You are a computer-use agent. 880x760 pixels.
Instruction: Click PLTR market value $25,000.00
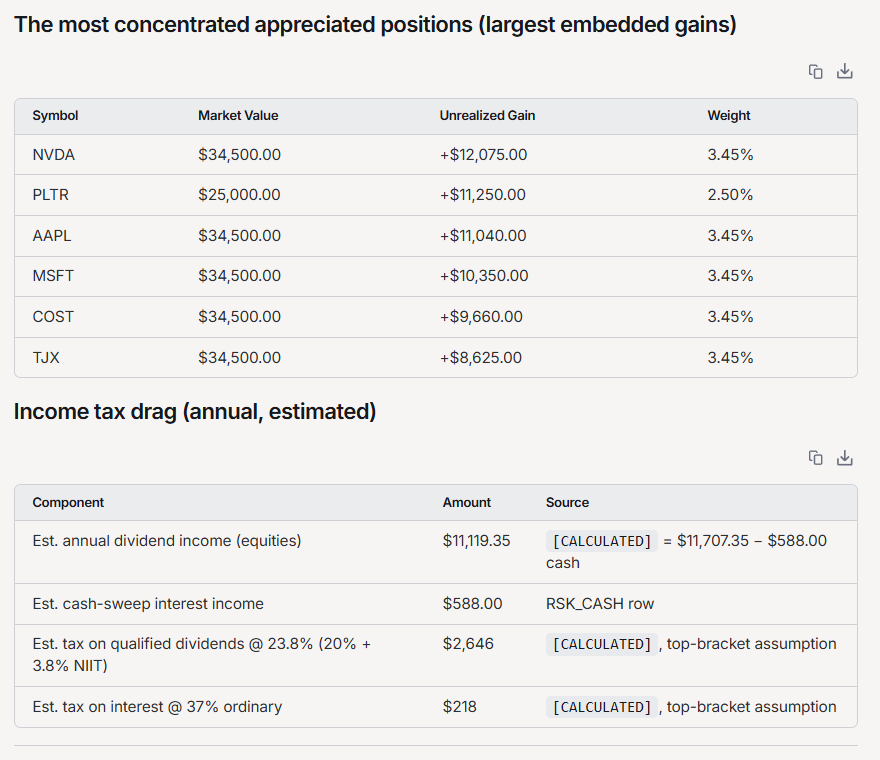tap(239, 195)
